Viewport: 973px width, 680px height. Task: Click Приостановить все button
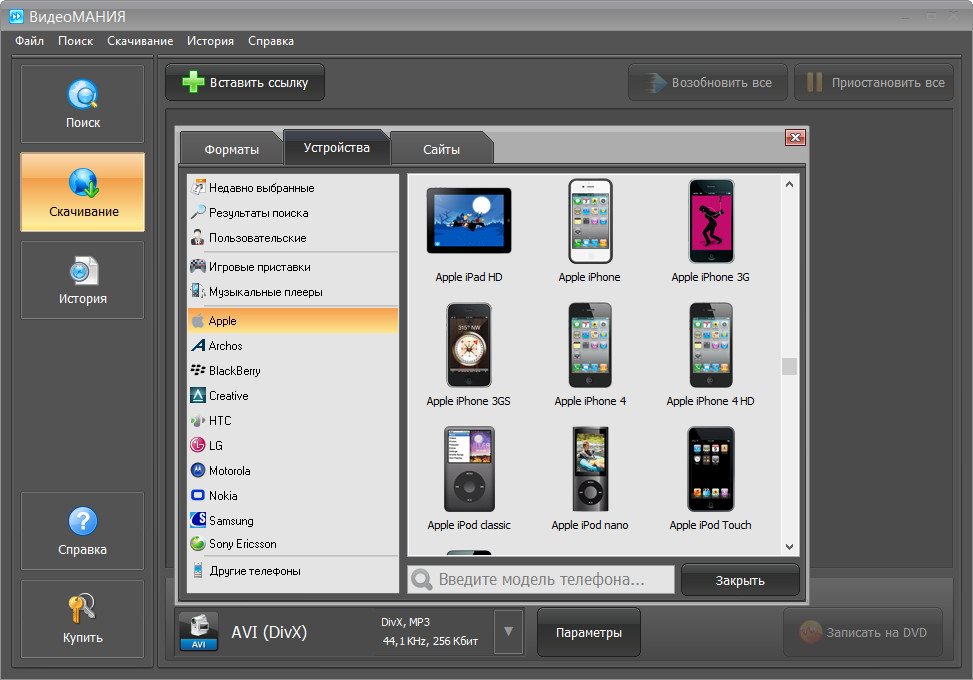point(874,83)
